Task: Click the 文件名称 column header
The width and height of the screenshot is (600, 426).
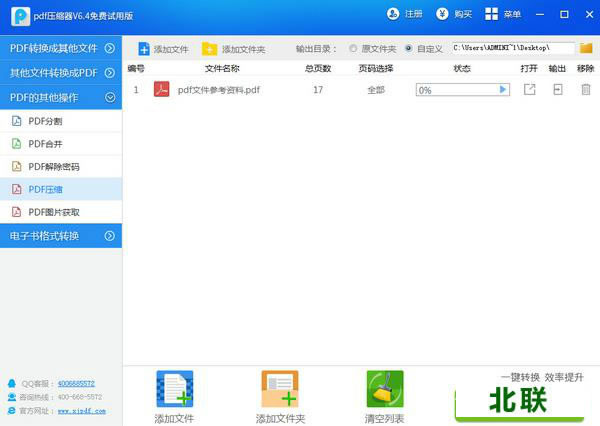Action: [x=222, y=69]
